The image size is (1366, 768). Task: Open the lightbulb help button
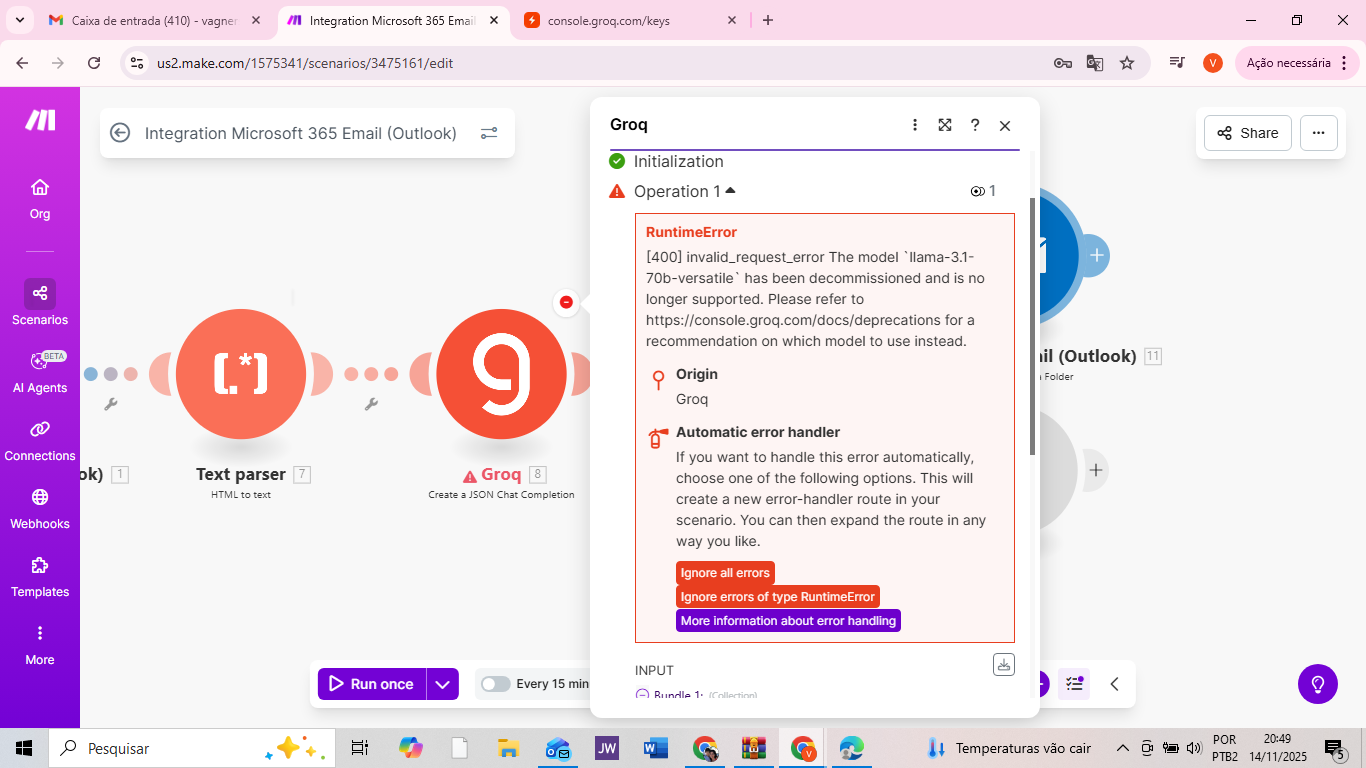coord(1318,684)
